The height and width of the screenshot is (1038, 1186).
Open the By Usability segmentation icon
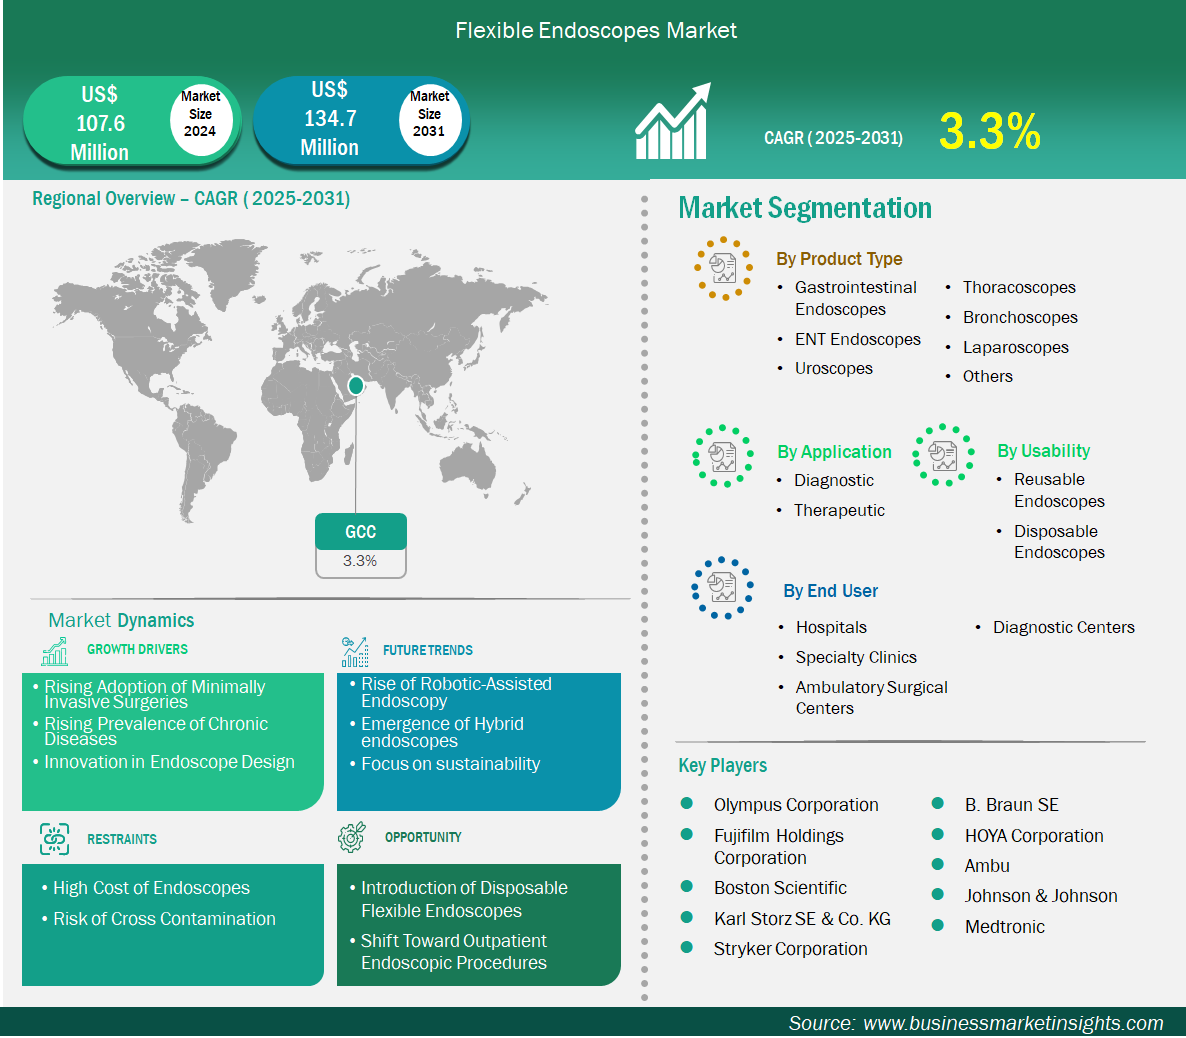(942, 456)
